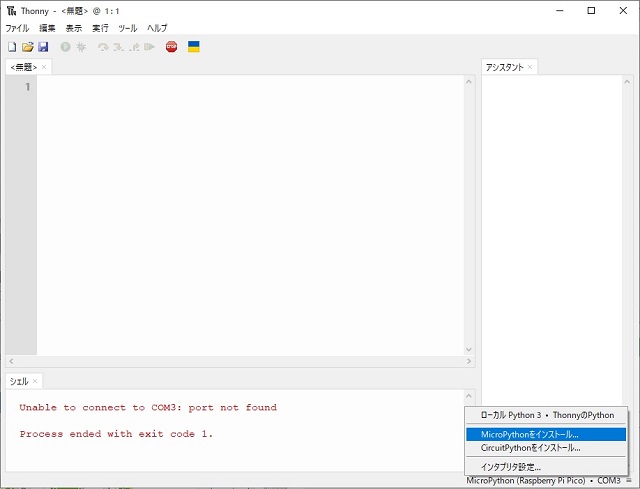Stop the backend with red STOP icon
Screen dimensions: 640x489
pos(171,47)
